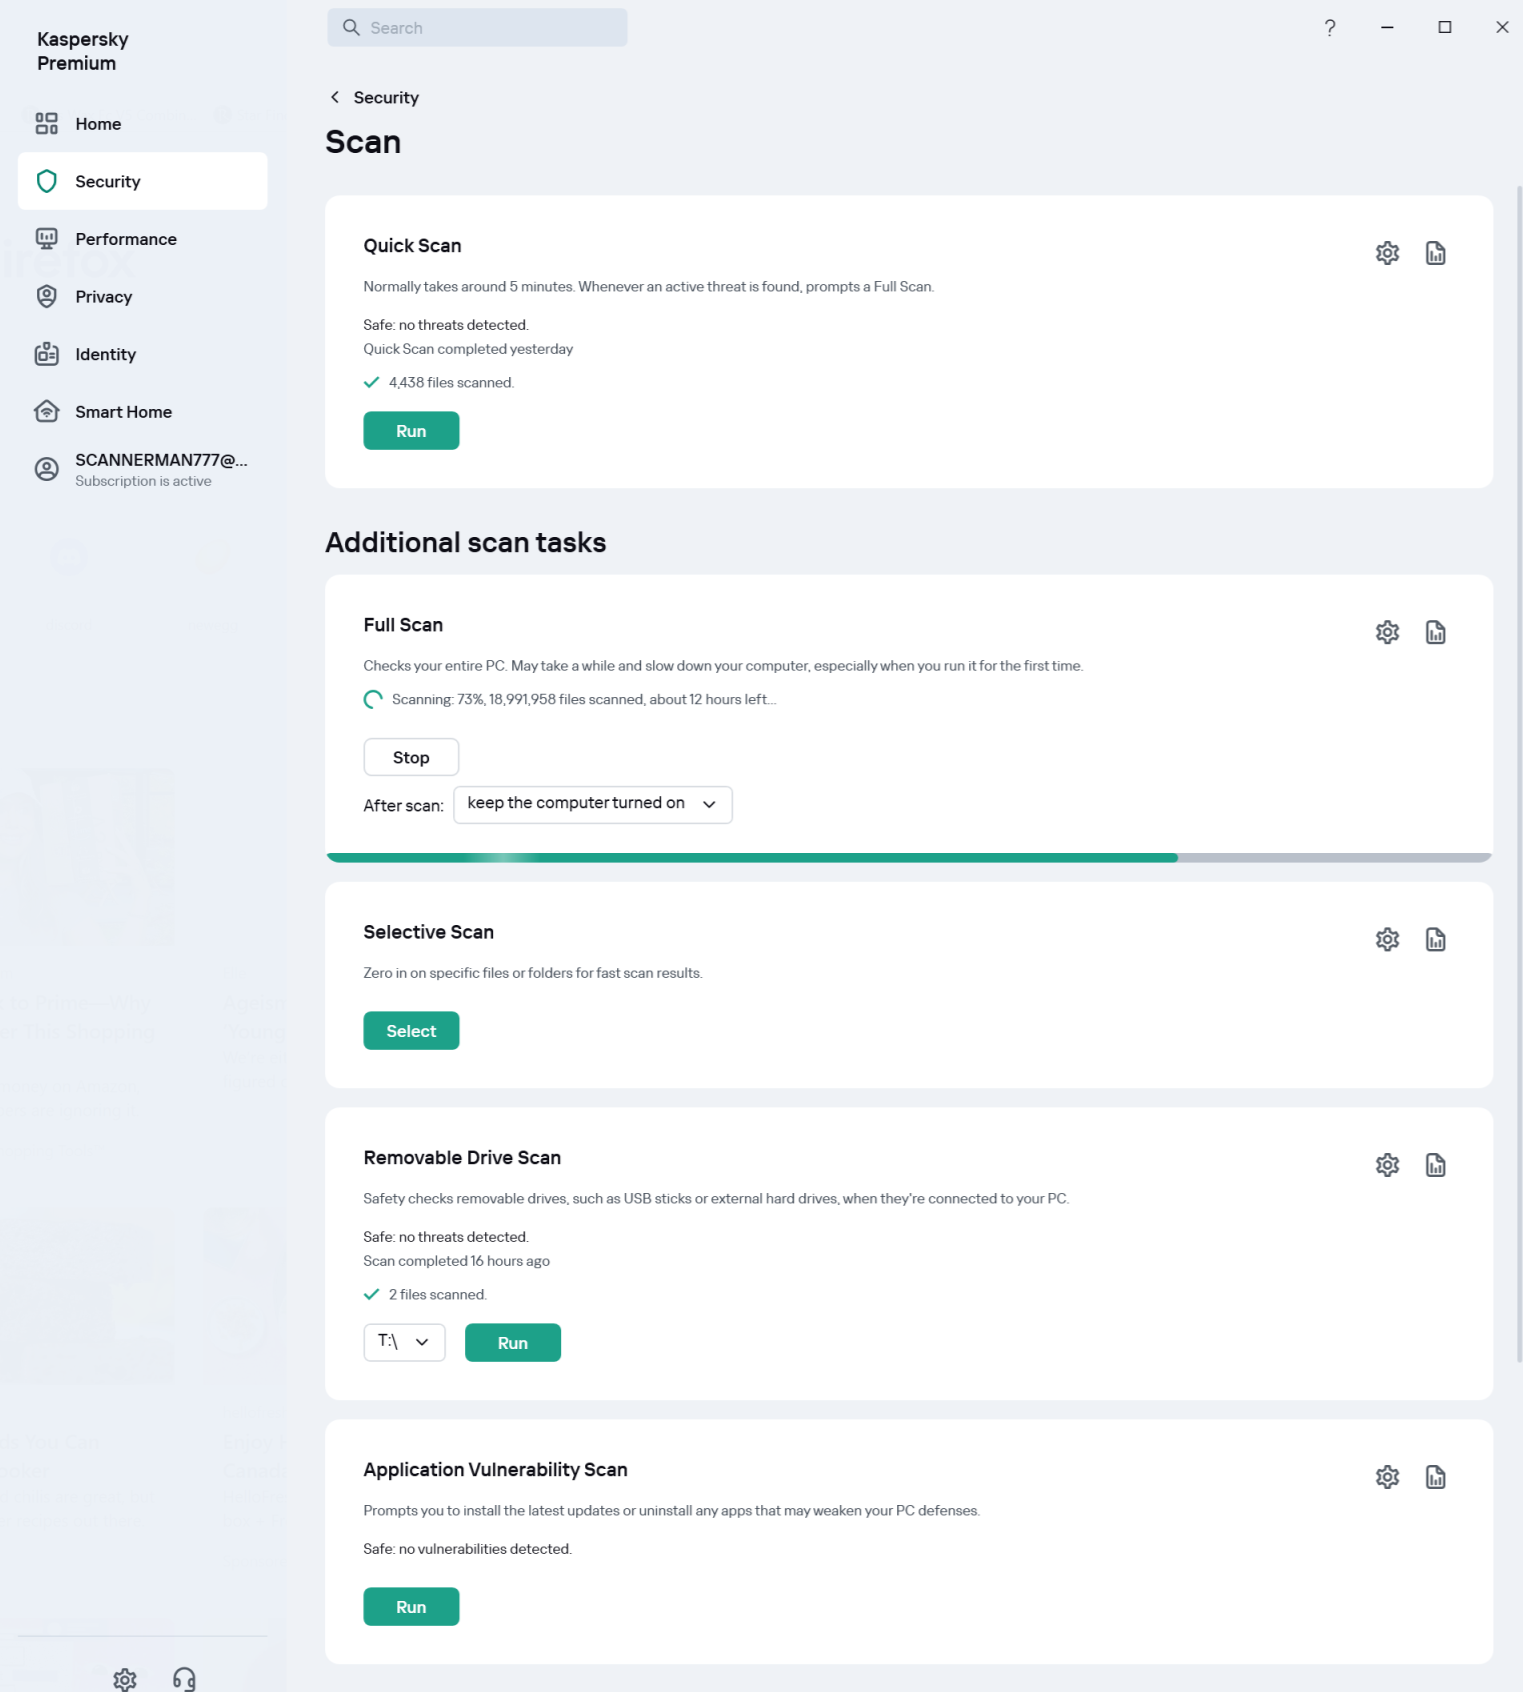Open Identity section
1523x1692 pixels.
[x=142, y=354]
